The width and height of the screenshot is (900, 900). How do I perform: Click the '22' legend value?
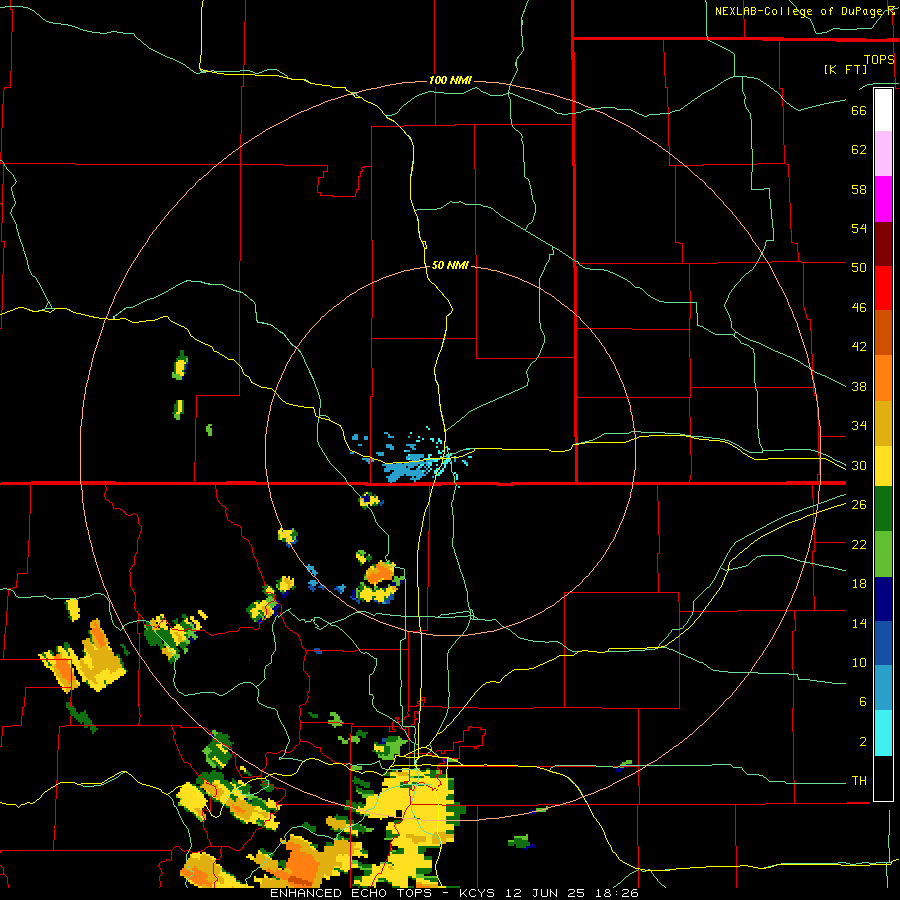point(859,544)
